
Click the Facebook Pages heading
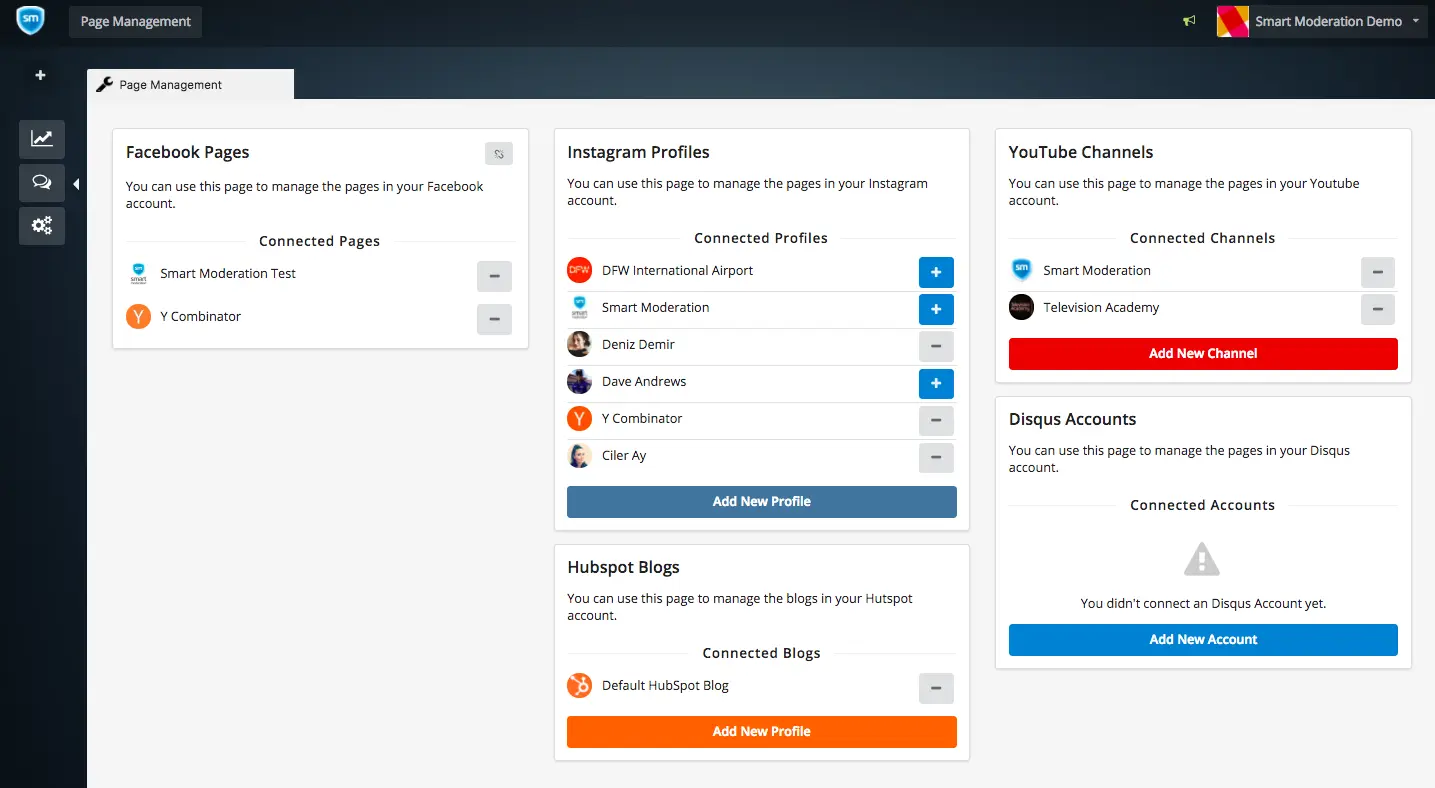coord(188,152)
